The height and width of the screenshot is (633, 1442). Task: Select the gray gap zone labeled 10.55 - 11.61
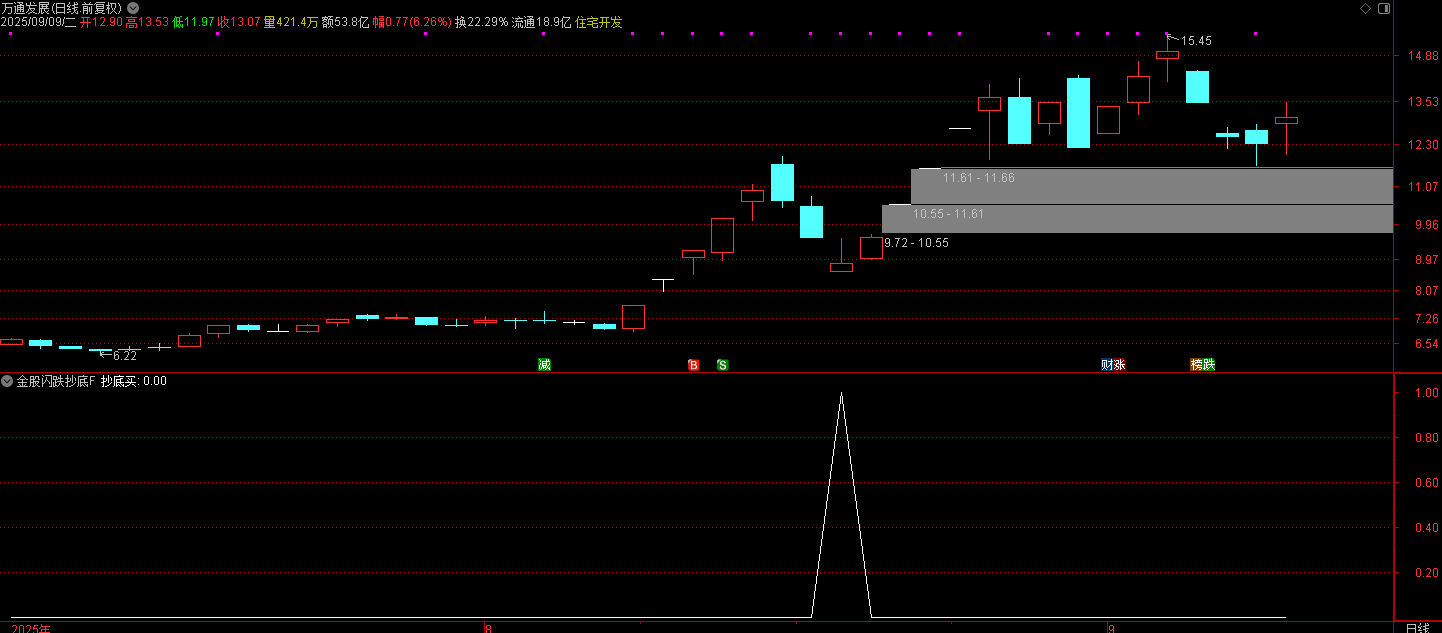point(1137,219)
